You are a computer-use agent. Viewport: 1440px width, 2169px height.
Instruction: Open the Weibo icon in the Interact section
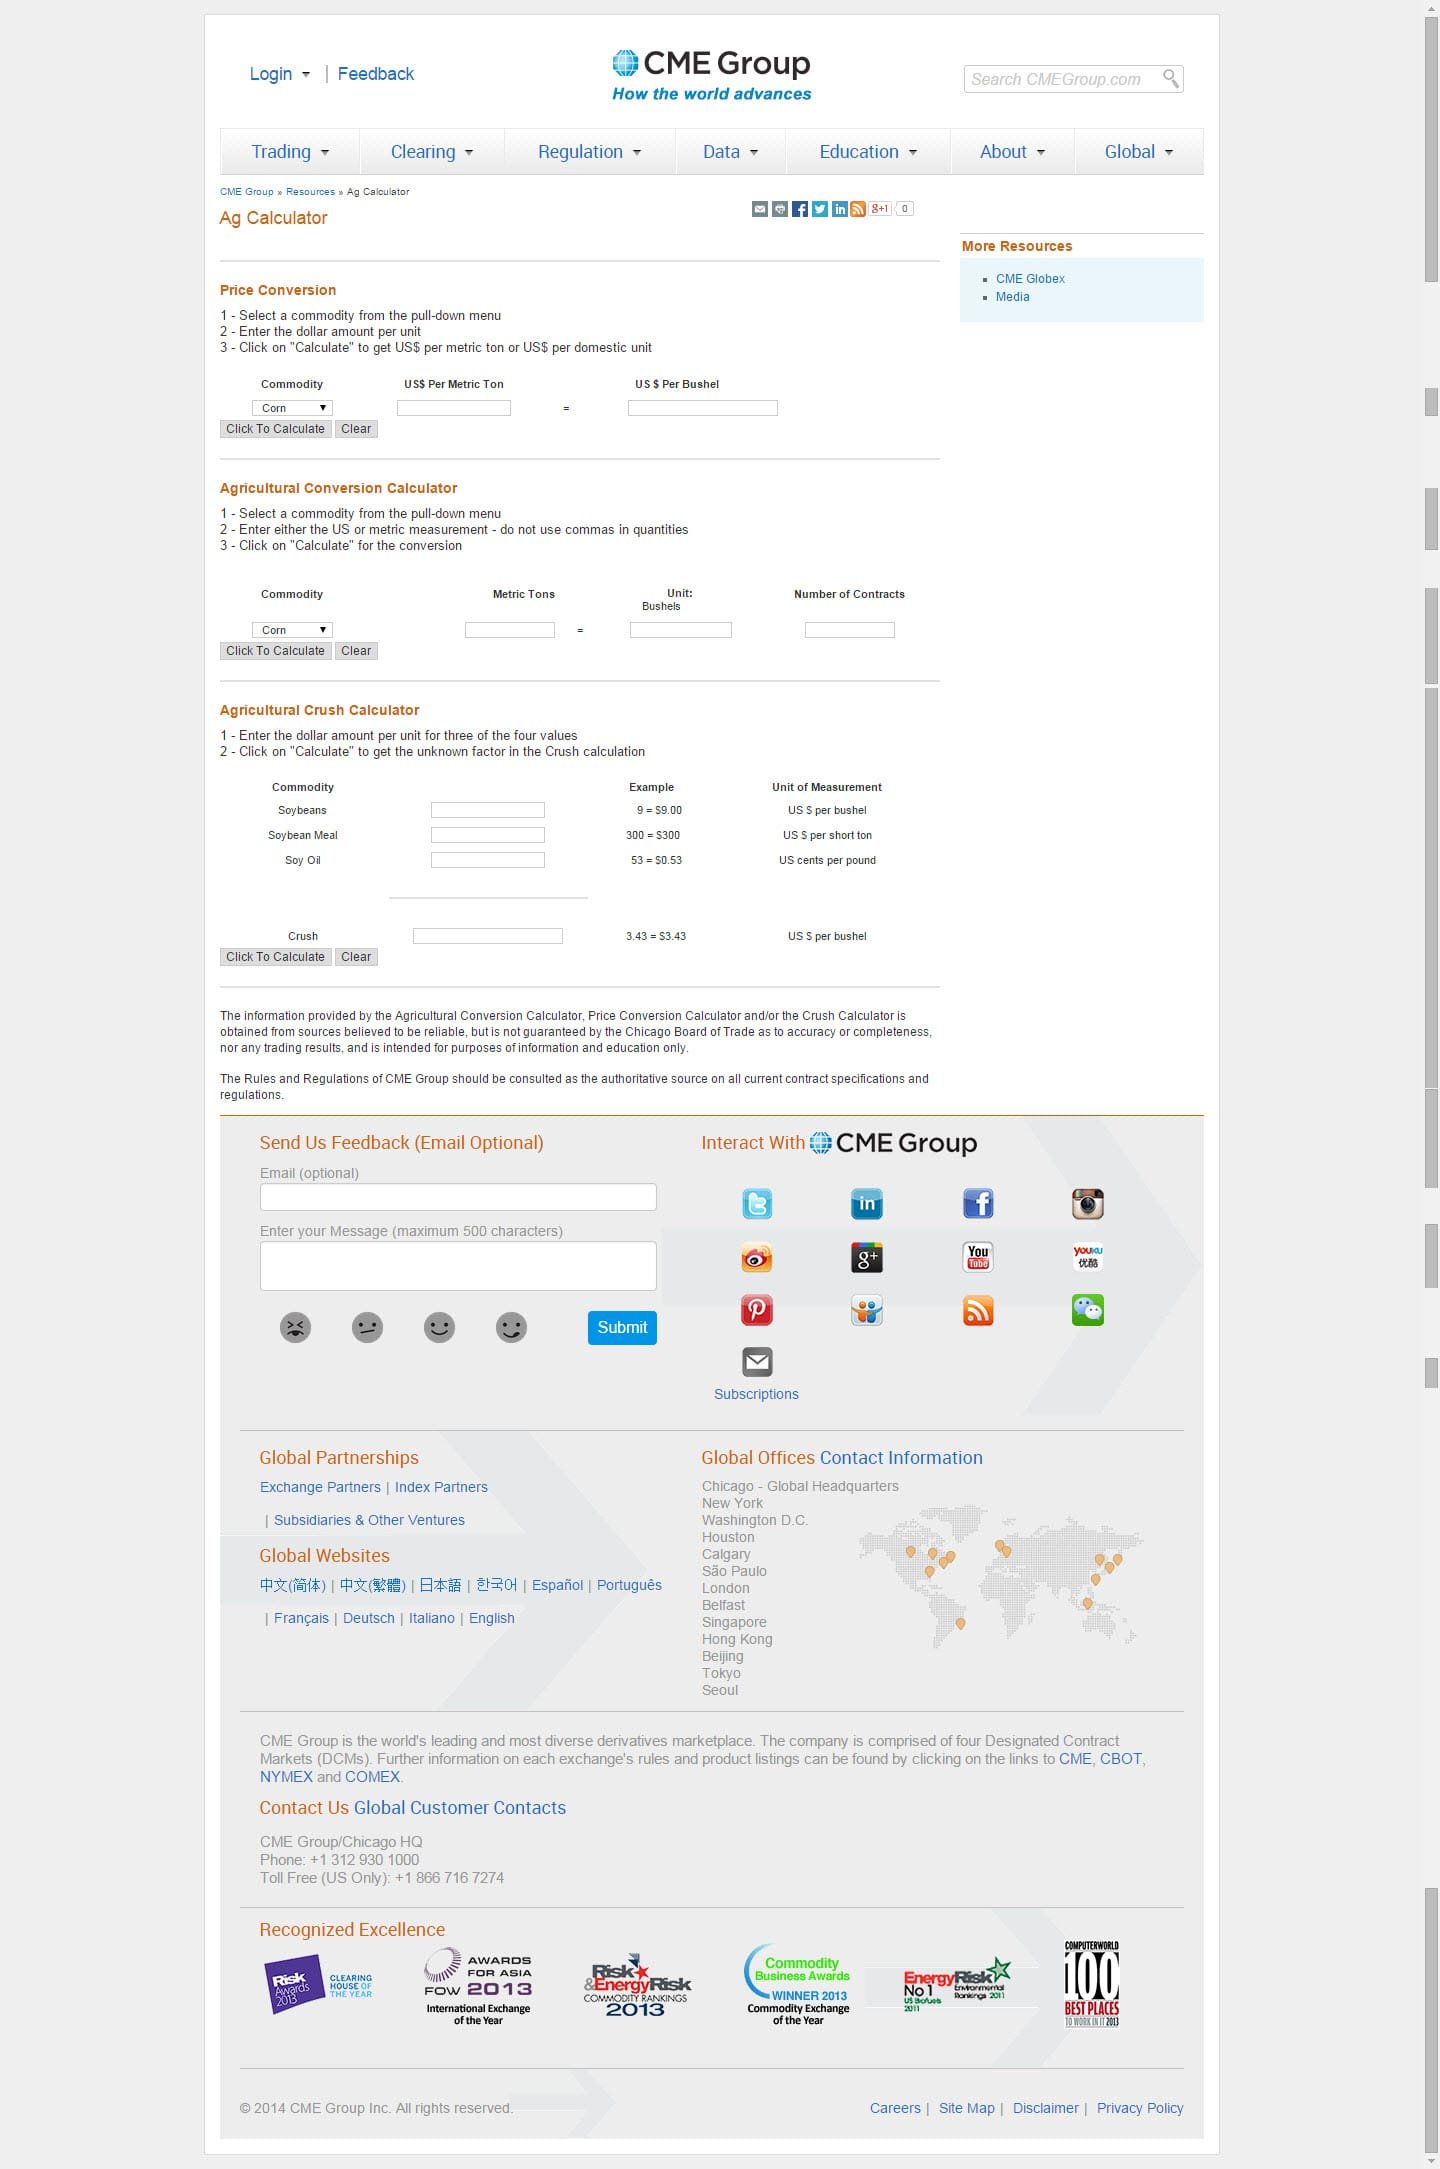click(757, 1257)
